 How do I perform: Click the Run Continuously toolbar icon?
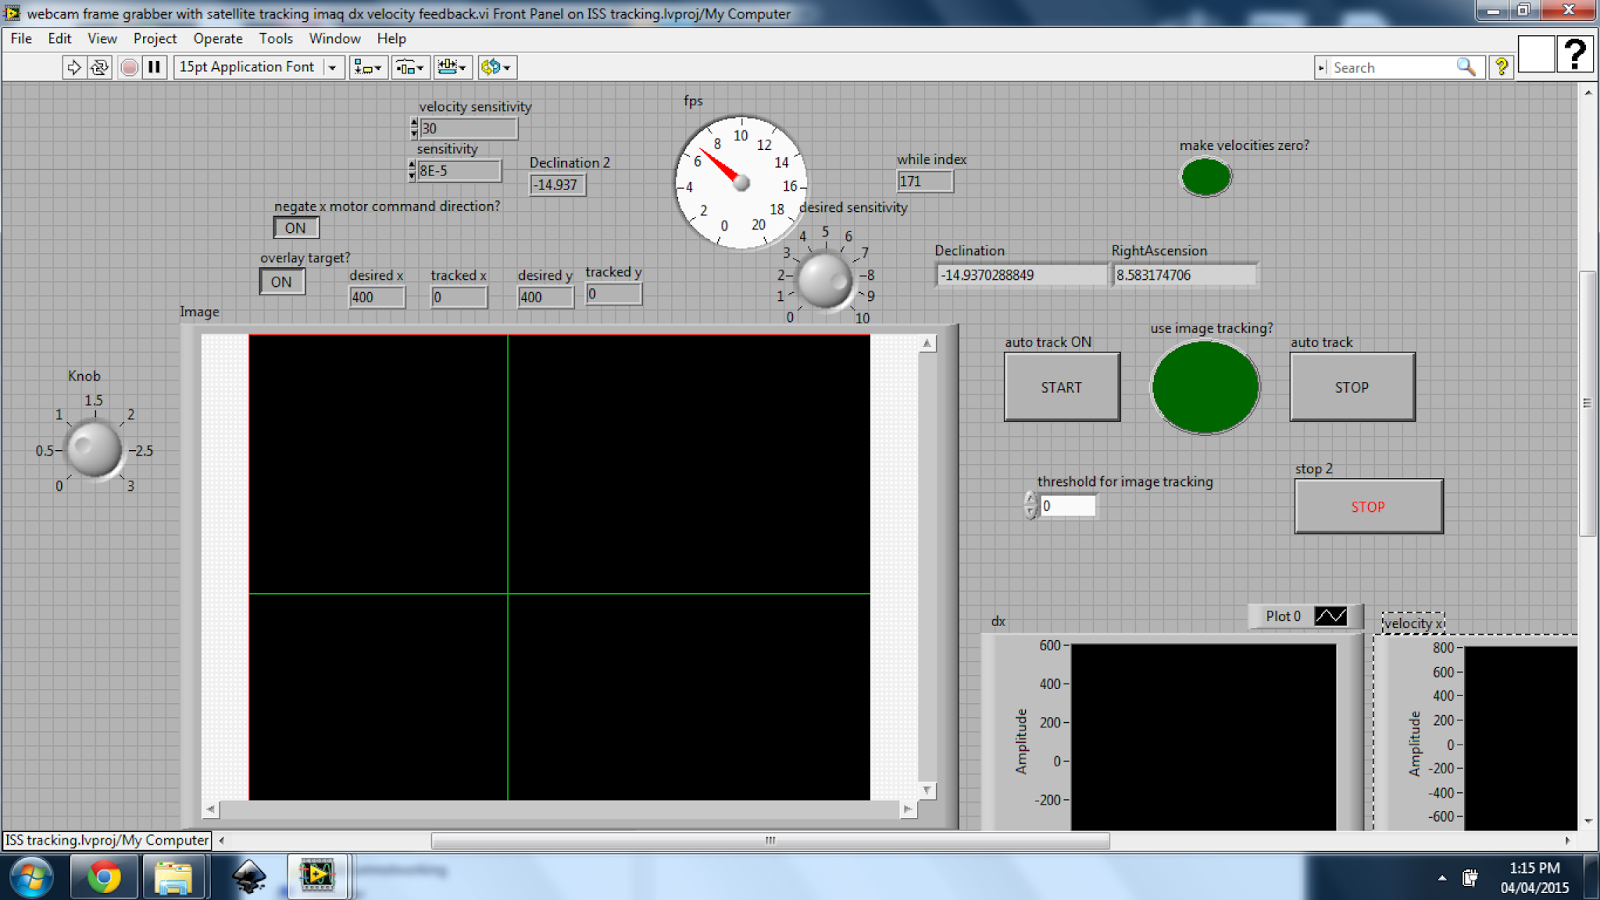tap(99, 67)
